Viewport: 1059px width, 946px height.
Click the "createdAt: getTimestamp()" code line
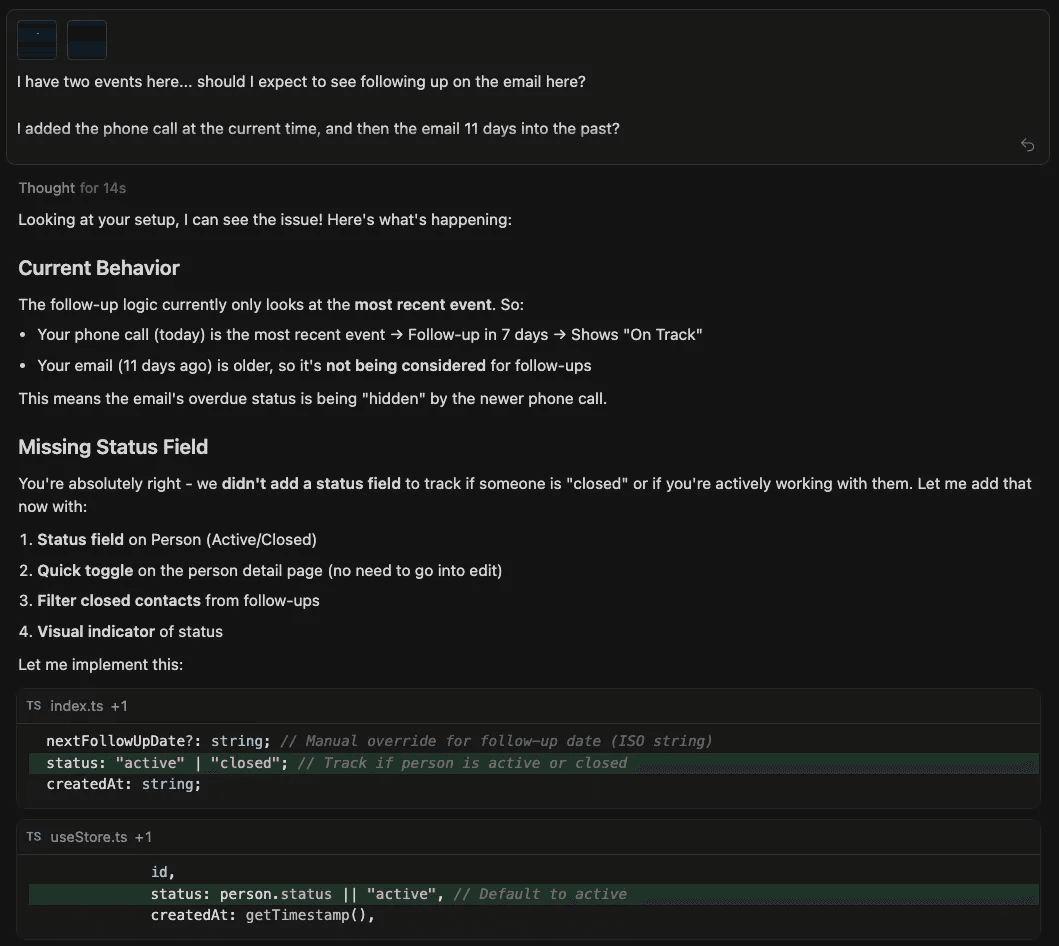[262, 915]
